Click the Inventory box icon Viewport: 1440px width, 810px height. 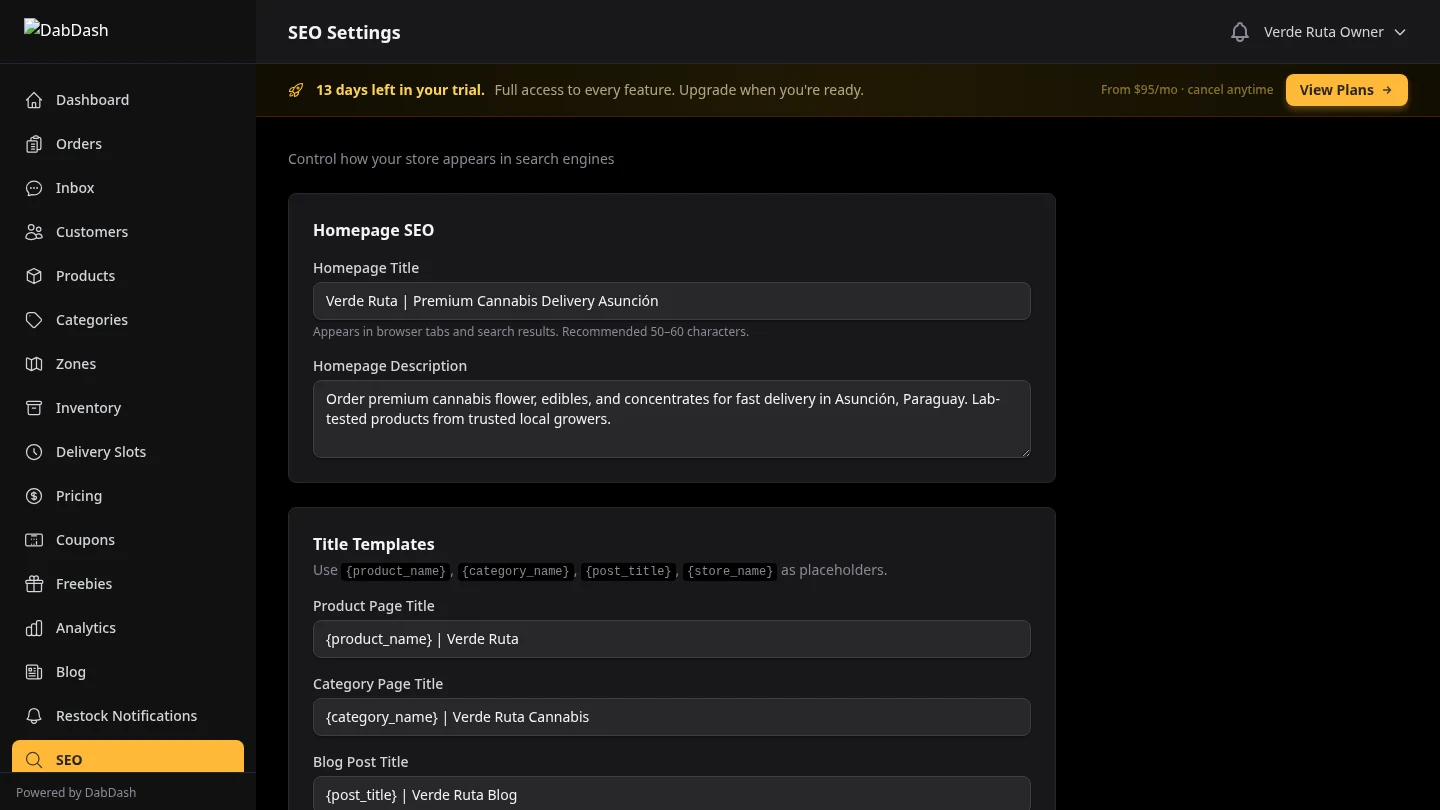point(33,408)
